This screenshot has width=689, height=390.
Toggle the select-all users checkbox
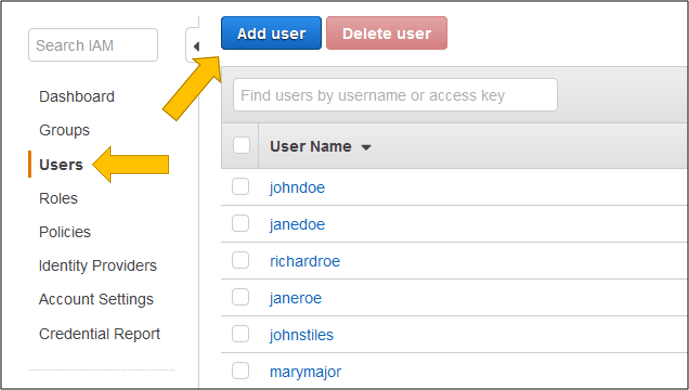(x=241, y=145)
